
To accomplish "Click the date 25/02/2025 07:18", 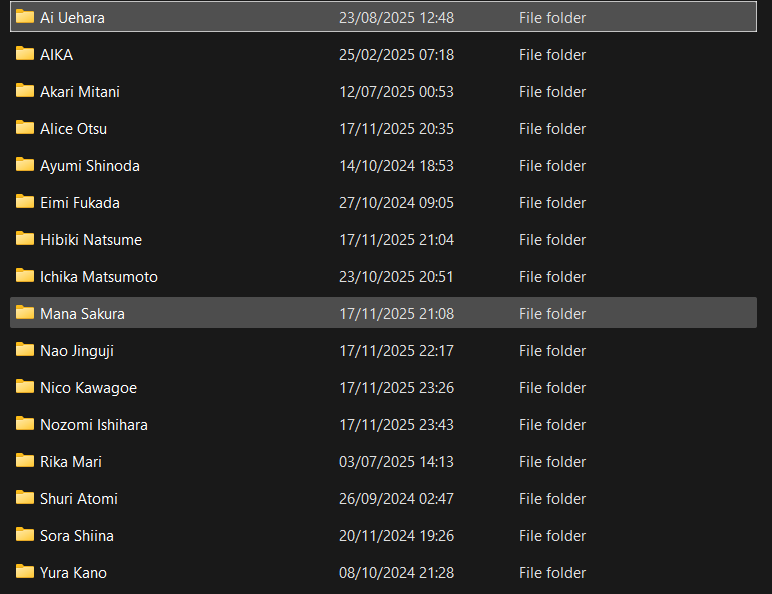I will click(396, 55).
